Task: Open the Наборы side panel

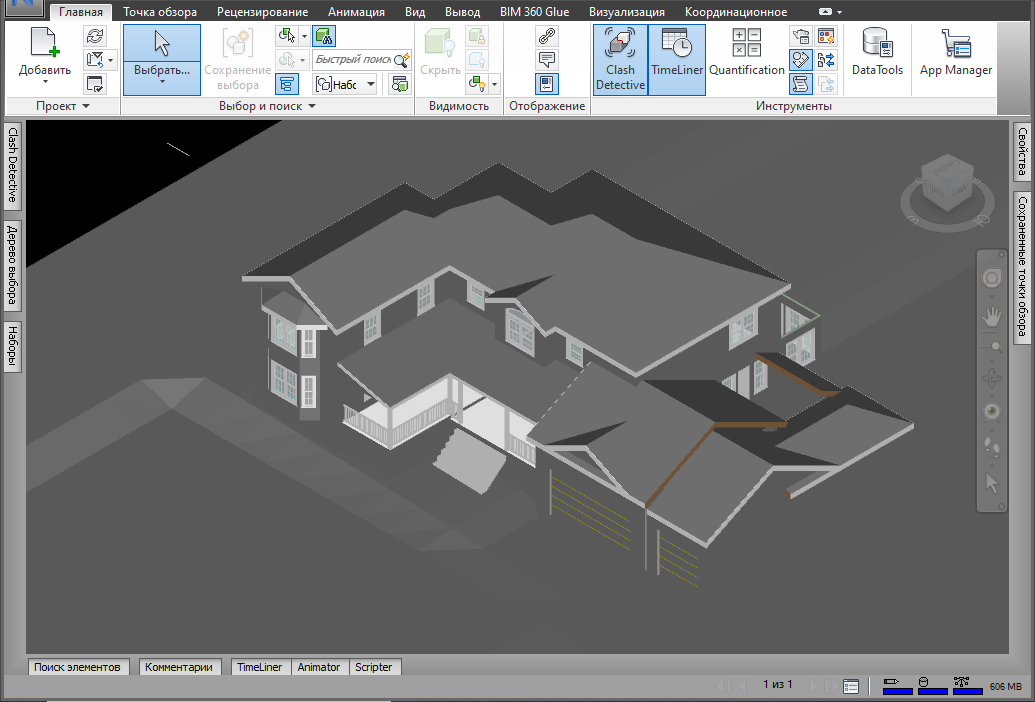Action: point(13,347)
